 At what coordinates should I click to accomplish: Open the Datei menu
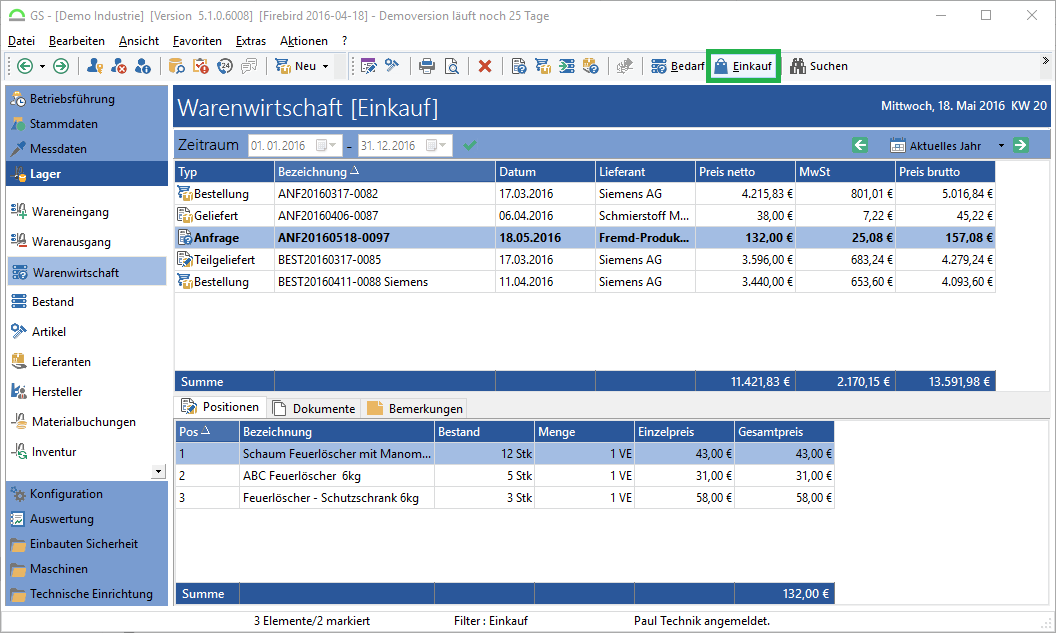click(22, 41)
